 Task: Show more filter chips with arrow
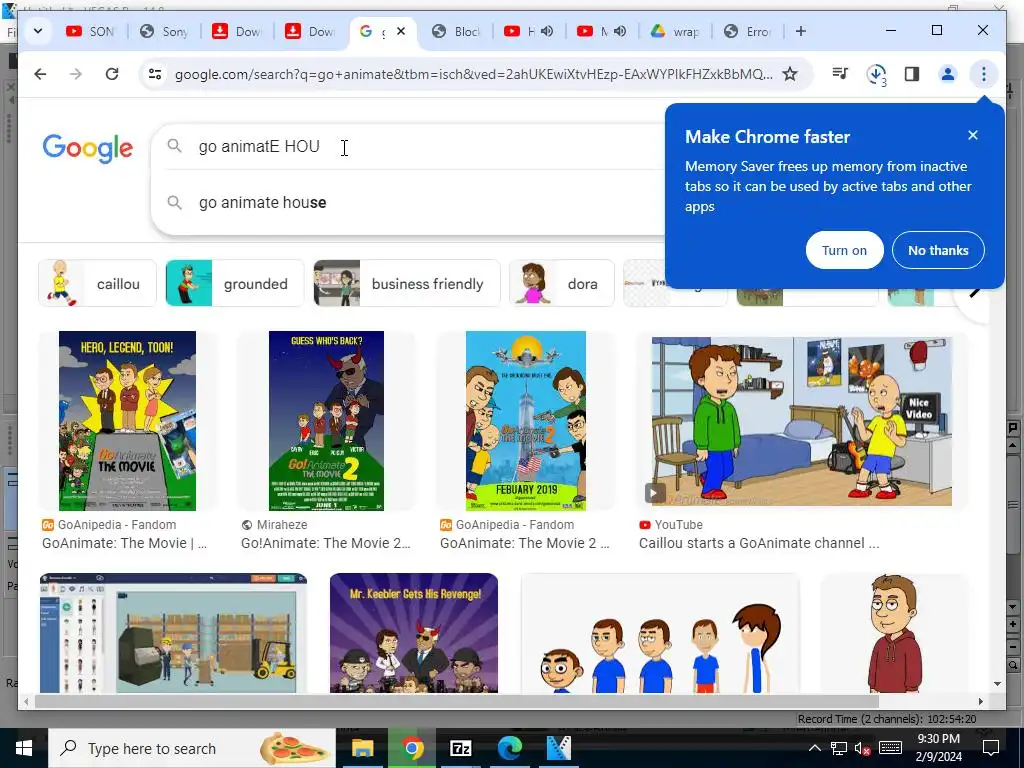974,293
